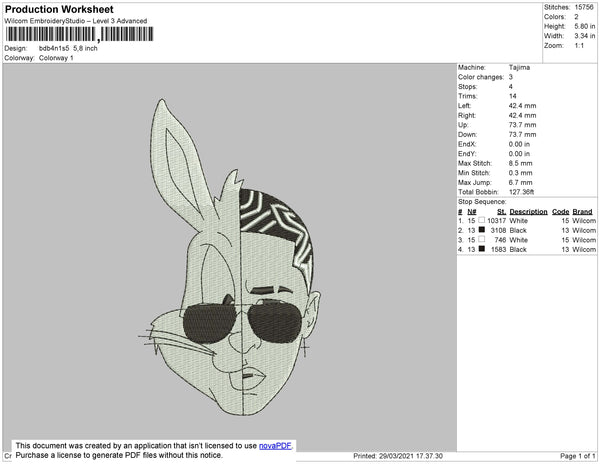The image size is (600, 464).
Task: Click the Left value '42.4 mm'
Action: 522,106
